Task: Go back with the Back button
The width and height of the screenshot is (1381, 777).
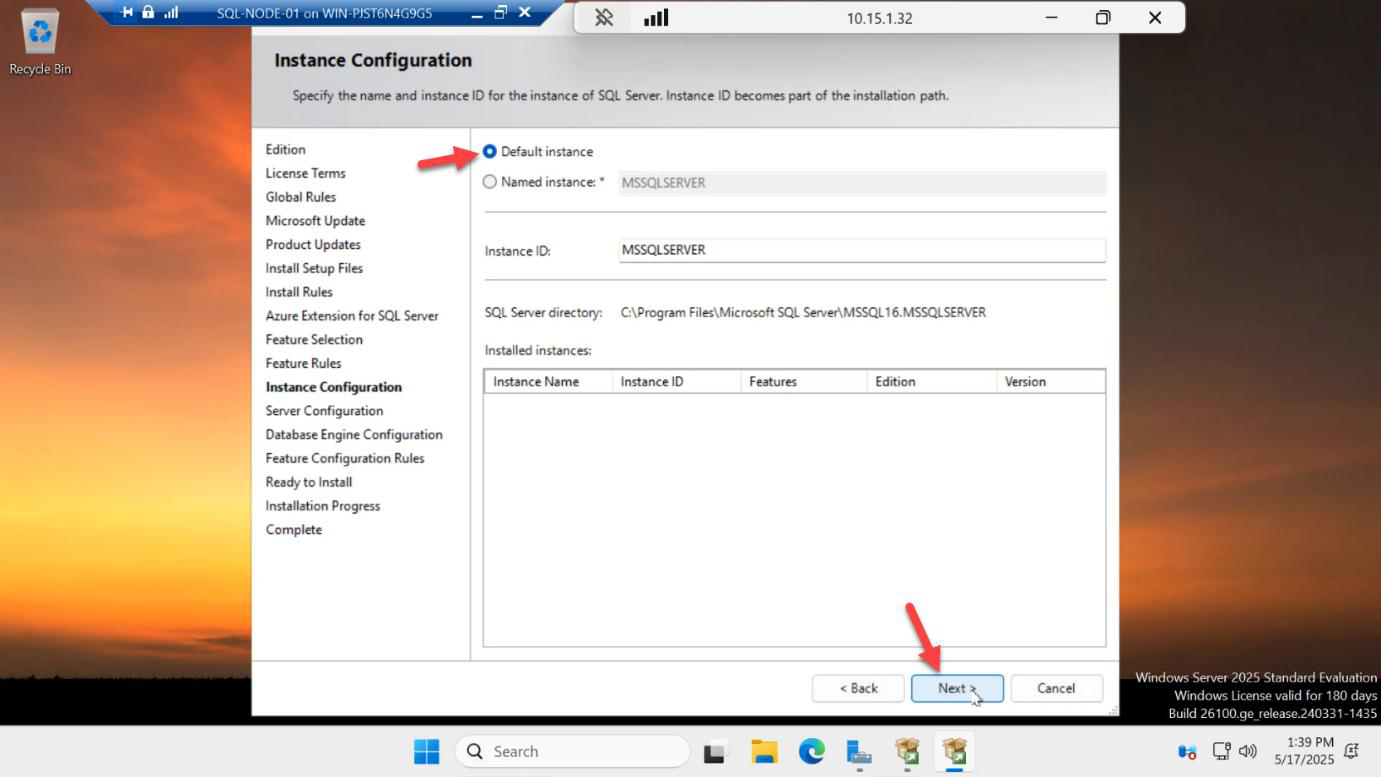Action: point(858,688)
